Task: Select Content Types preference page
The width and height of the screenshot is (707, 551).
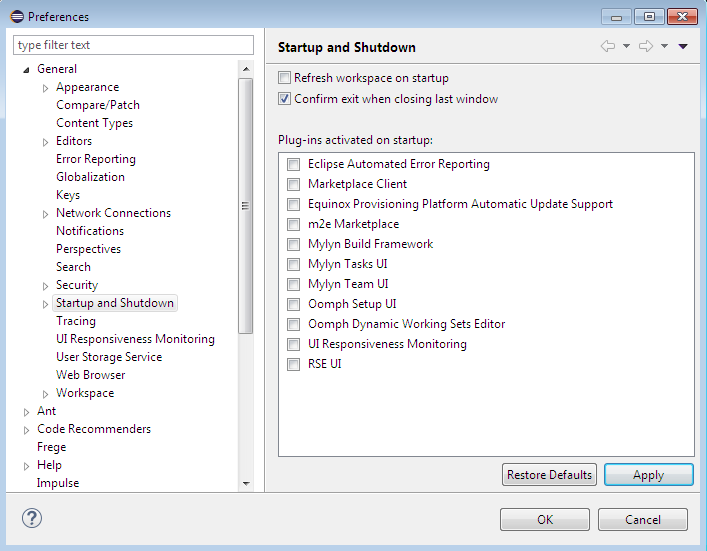Action: tap(94, 123)
